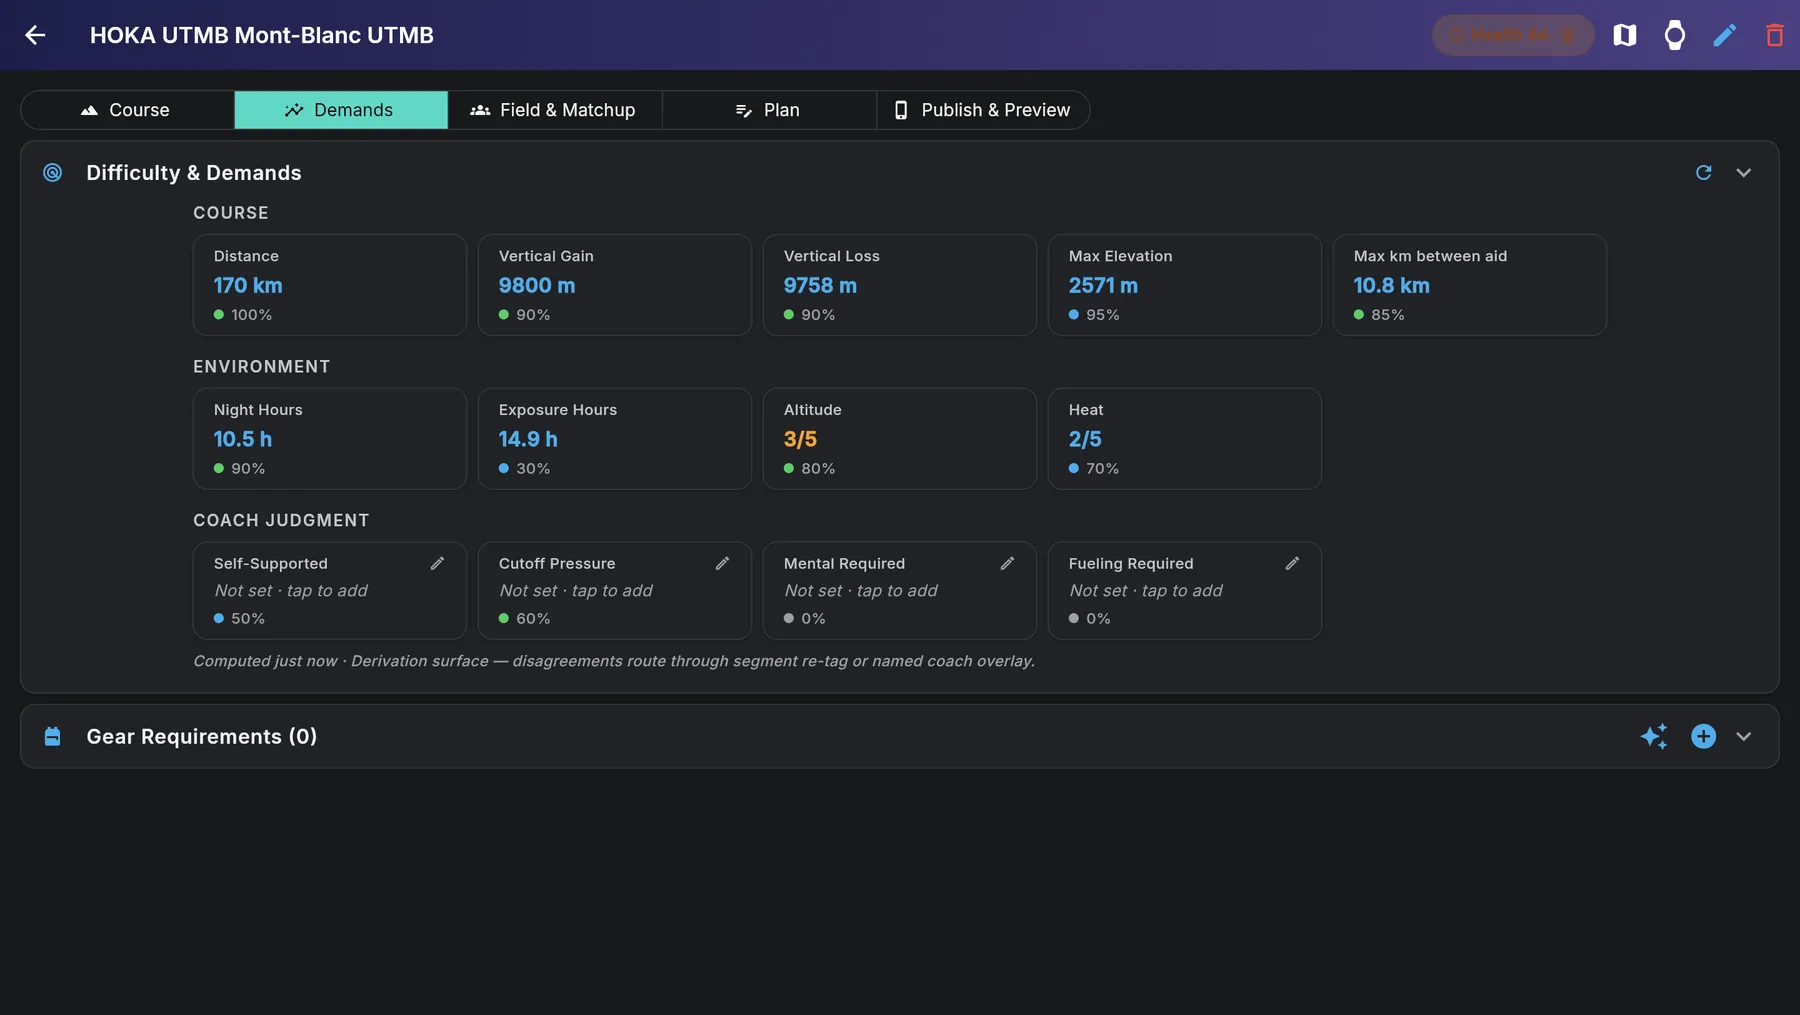Click the Max Elevation 95% confidence indicator
Image resolution: width=1800 pixels, height=1015 pixels.
pos(1094,315)
